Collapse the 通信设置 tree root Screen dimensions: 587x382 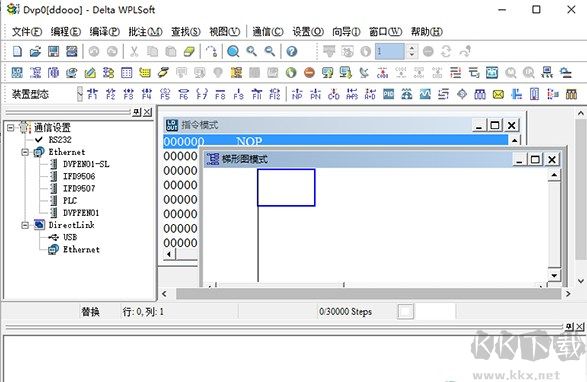11,128
